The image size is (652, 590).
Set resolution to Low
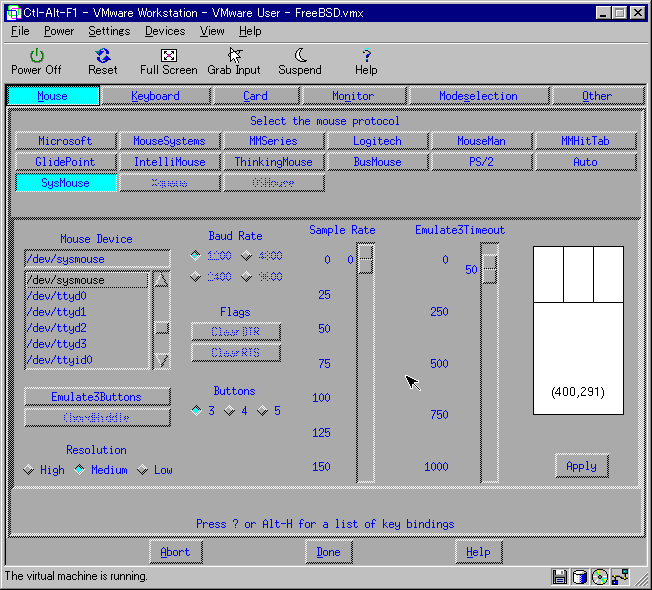(142, 469)
